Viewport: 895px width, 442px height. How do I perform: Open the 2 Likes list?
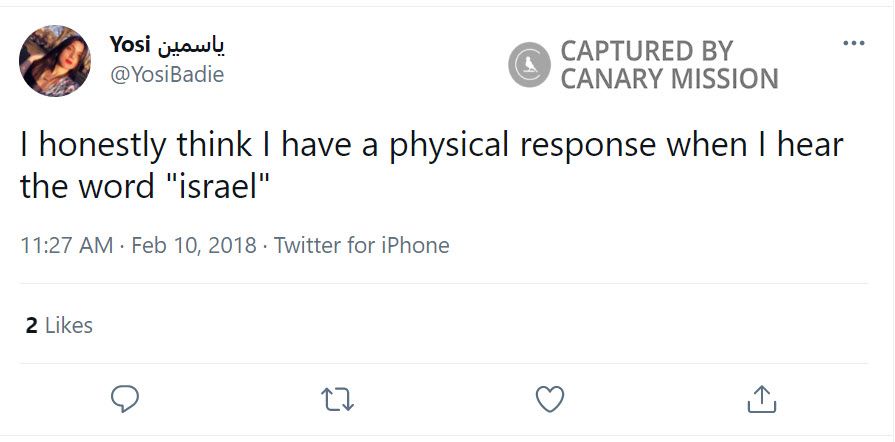[59, 325]
